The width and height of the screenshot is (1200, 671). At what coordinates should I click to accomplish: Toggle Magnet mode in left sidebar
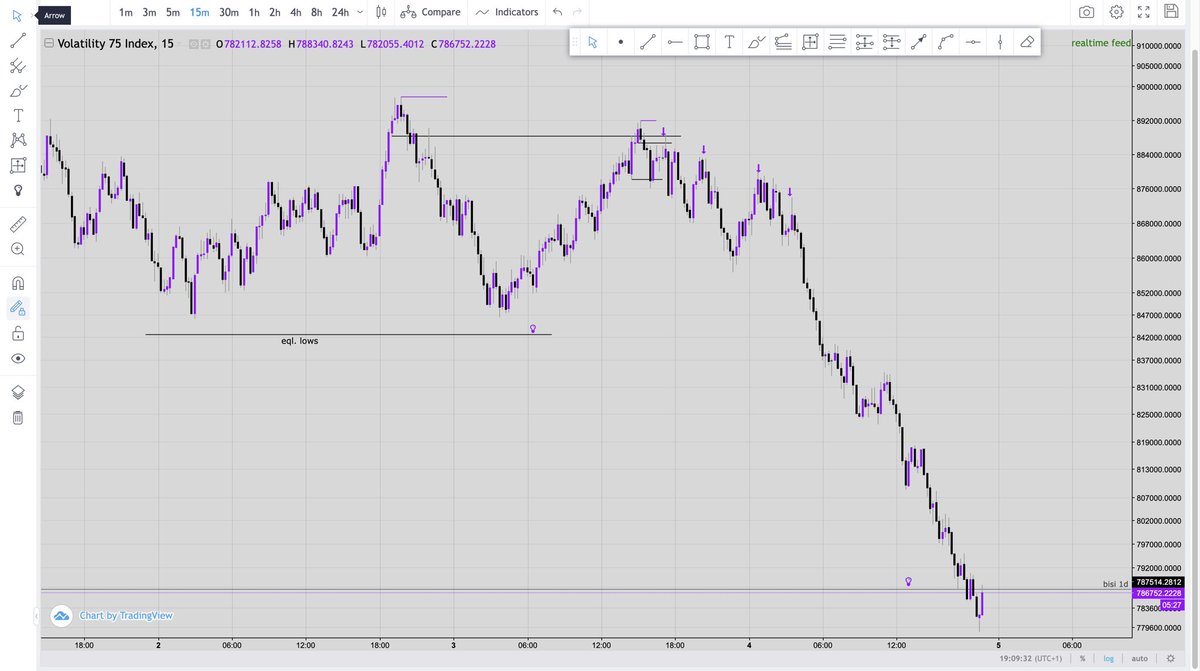coord(17,283)
